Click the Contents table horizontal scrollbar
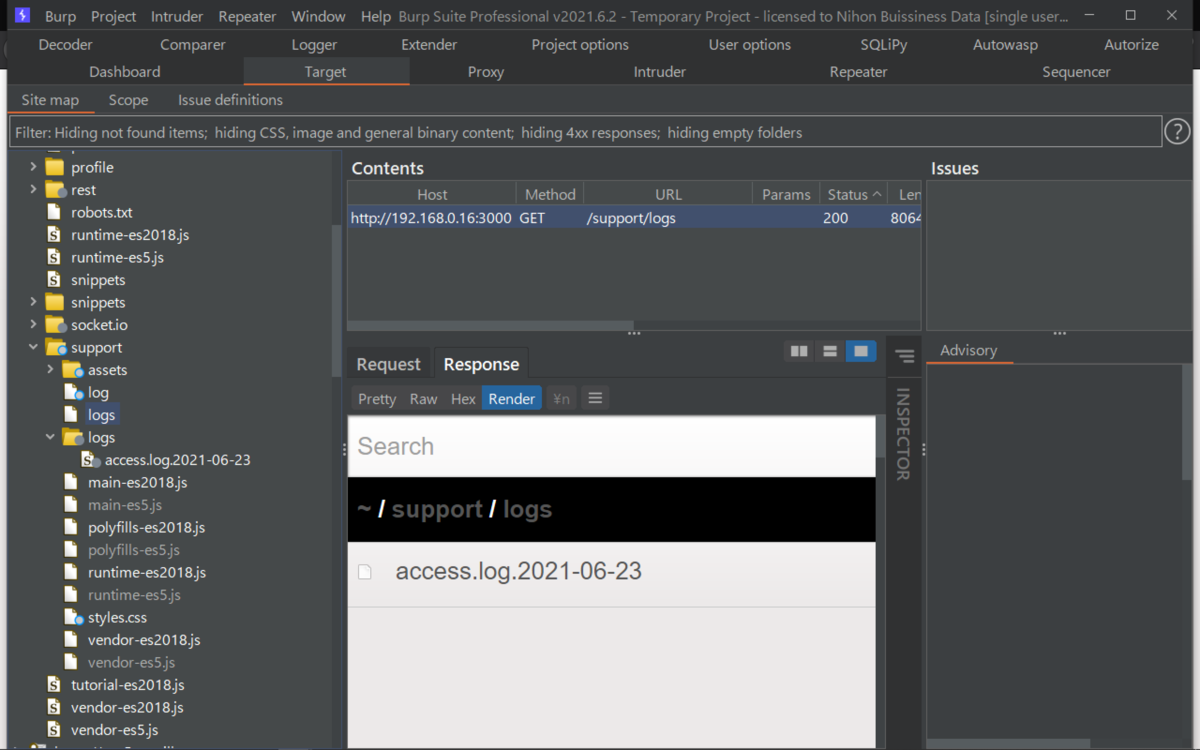Viewport: 1200px width, 750px height. (x=490, y=325)
